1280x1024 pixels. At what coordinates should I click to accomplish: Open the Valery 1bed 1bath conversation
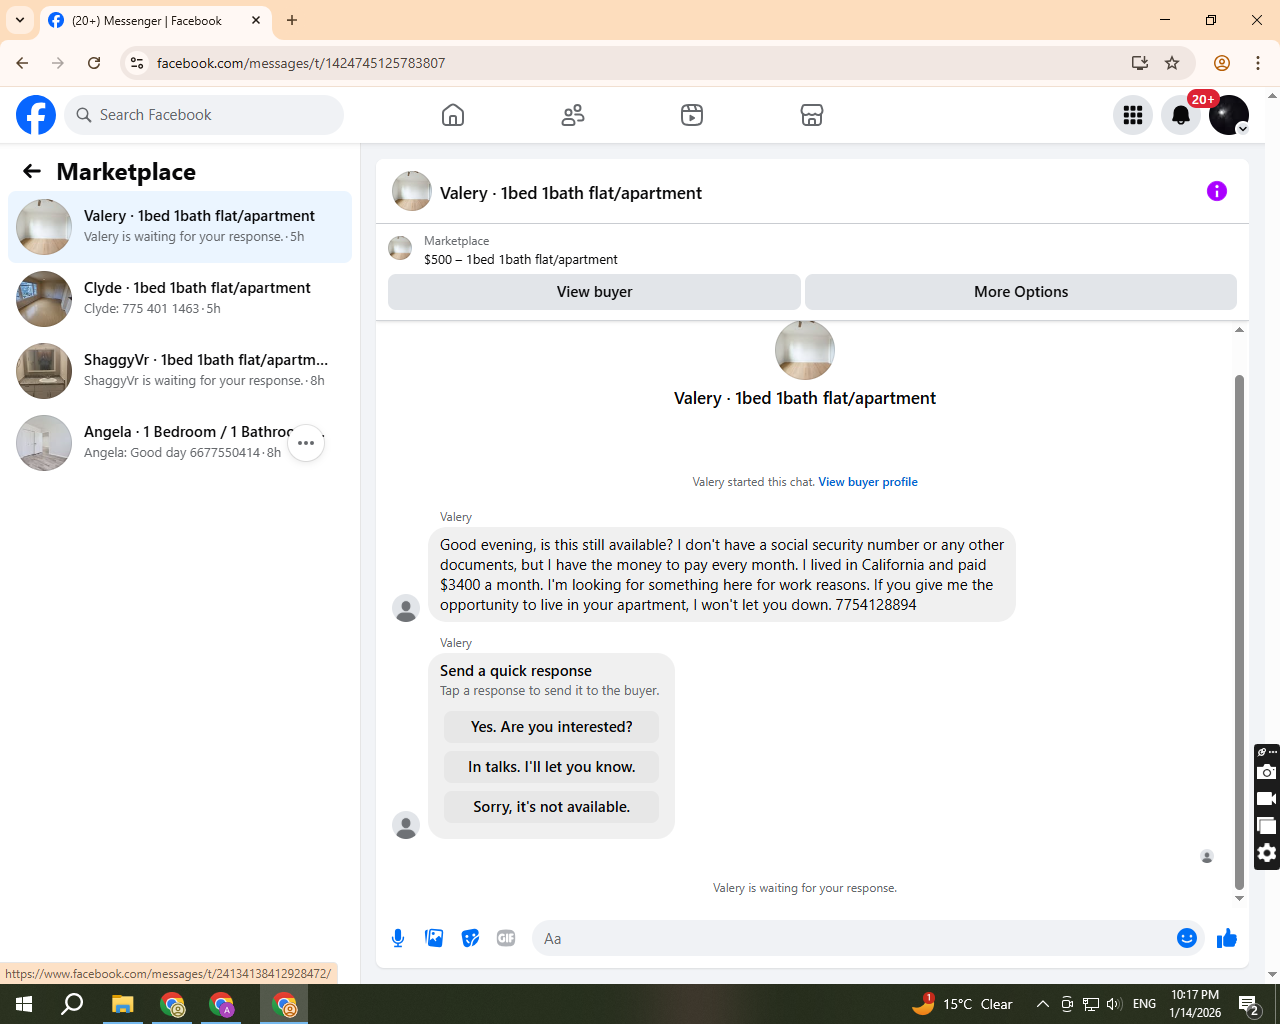[180, 227]
